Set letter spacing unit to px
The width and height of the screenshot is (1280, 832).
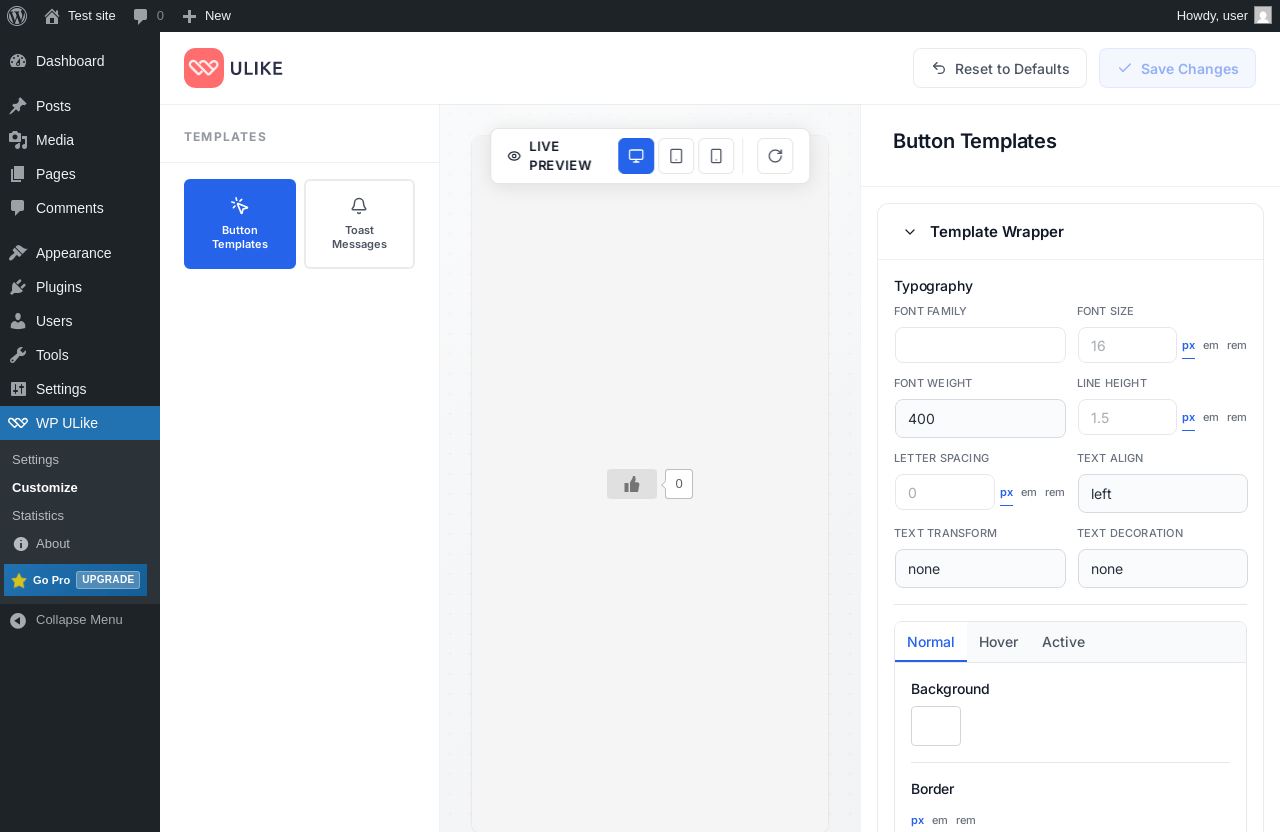pos(1006,493)
